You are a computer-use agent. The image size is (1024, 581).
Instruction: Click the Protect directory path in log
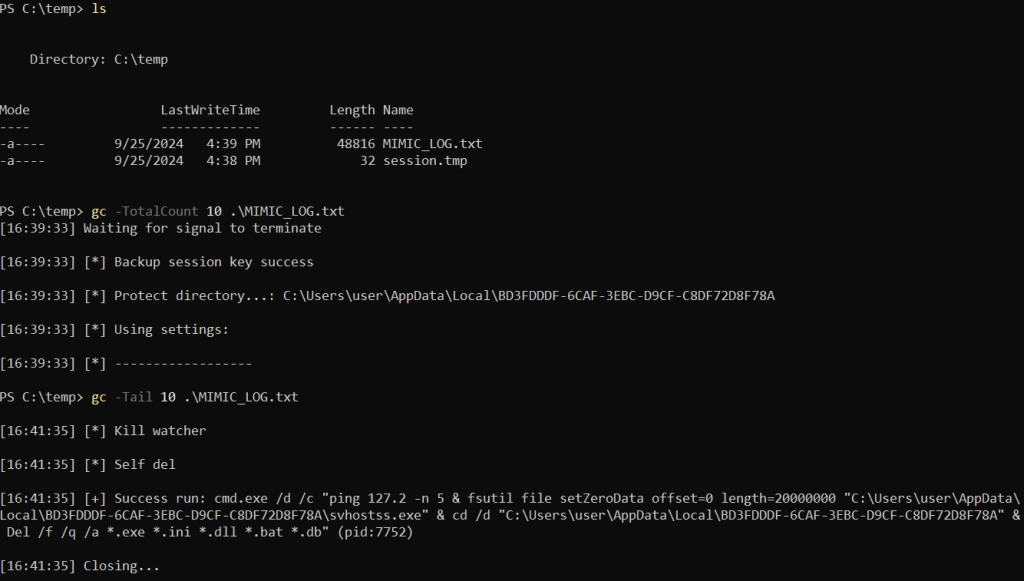click(x=528, y=296)
